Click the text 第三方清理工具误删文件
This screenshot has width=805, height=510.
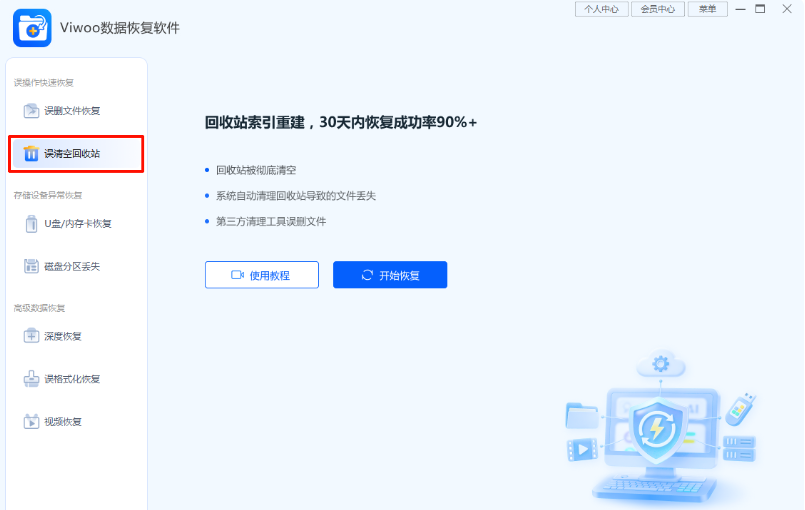pyautogui.click(x=271, y=221)
